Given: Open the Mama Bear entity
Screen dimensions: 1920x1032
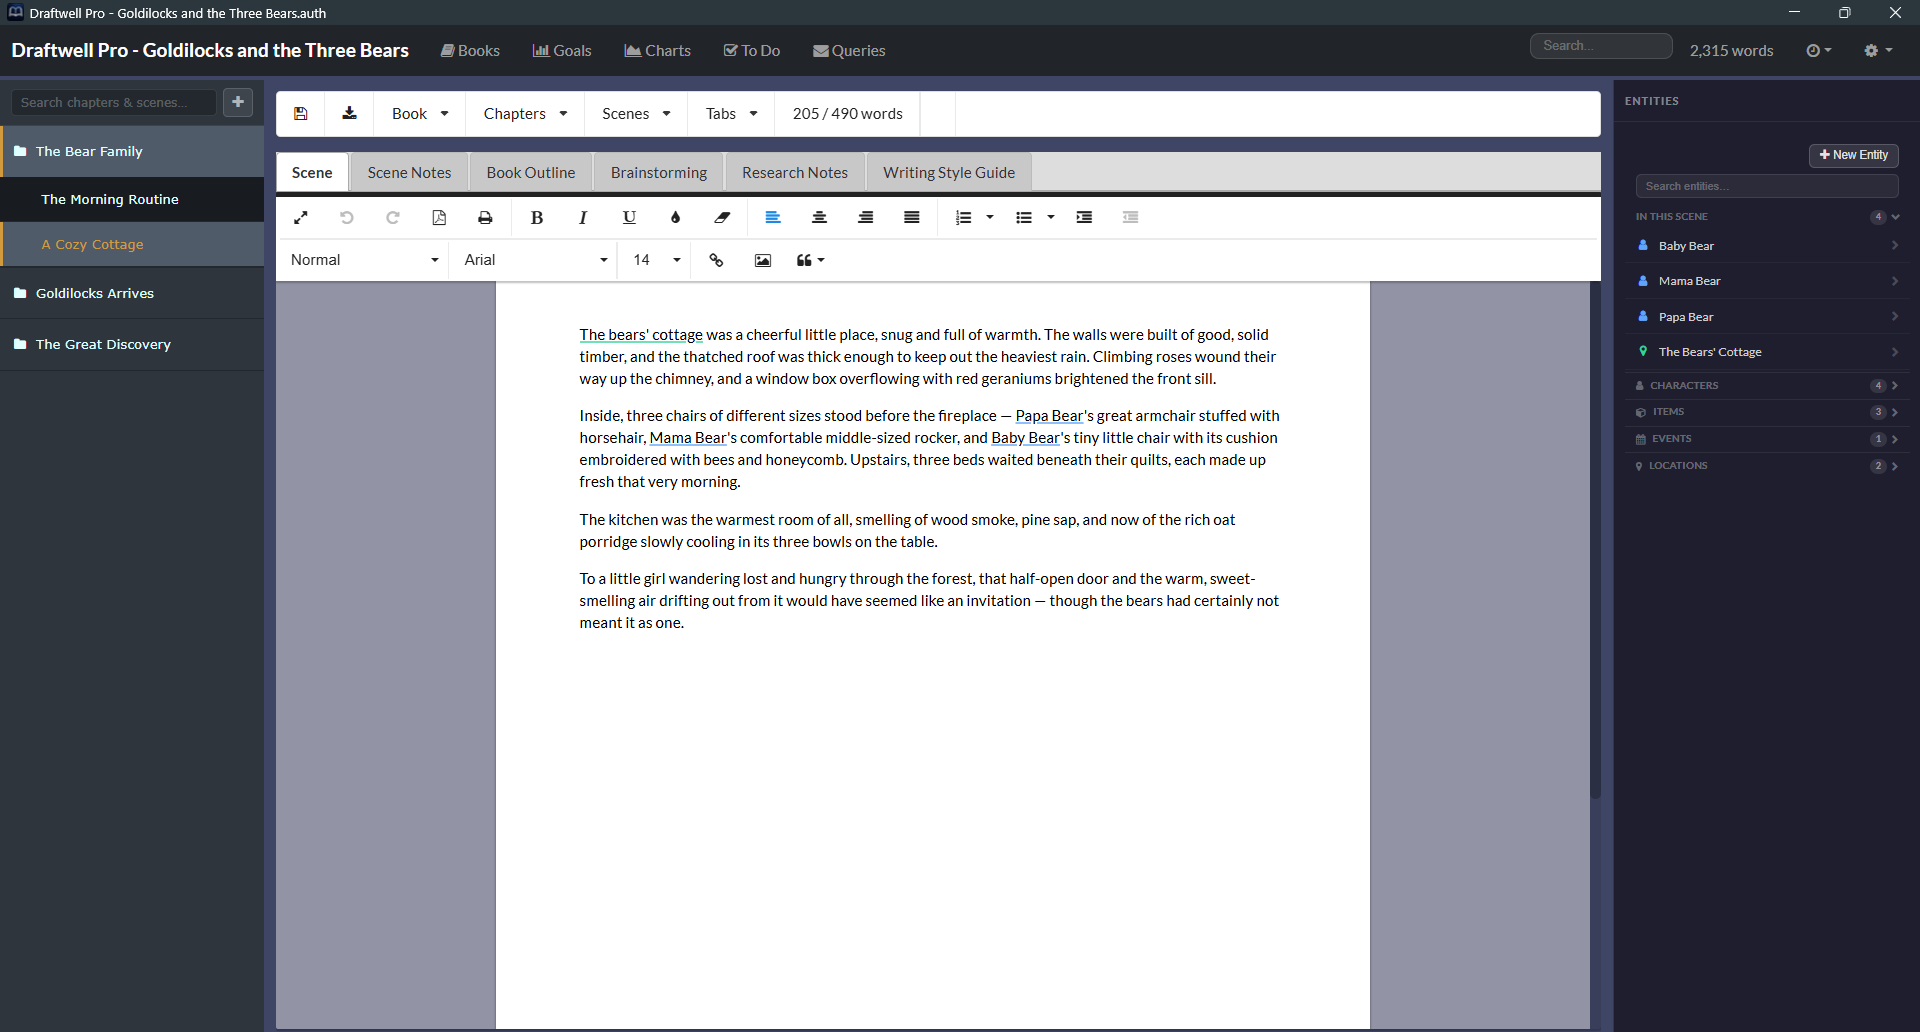Looking at the screenshot, I should (1767, 281).
